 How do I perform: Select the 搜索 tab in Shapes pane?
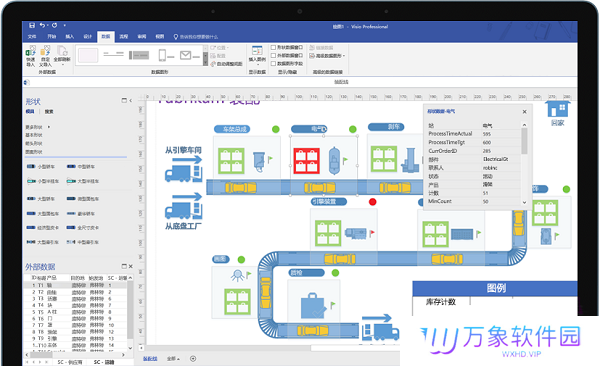[x=49, y=111]
